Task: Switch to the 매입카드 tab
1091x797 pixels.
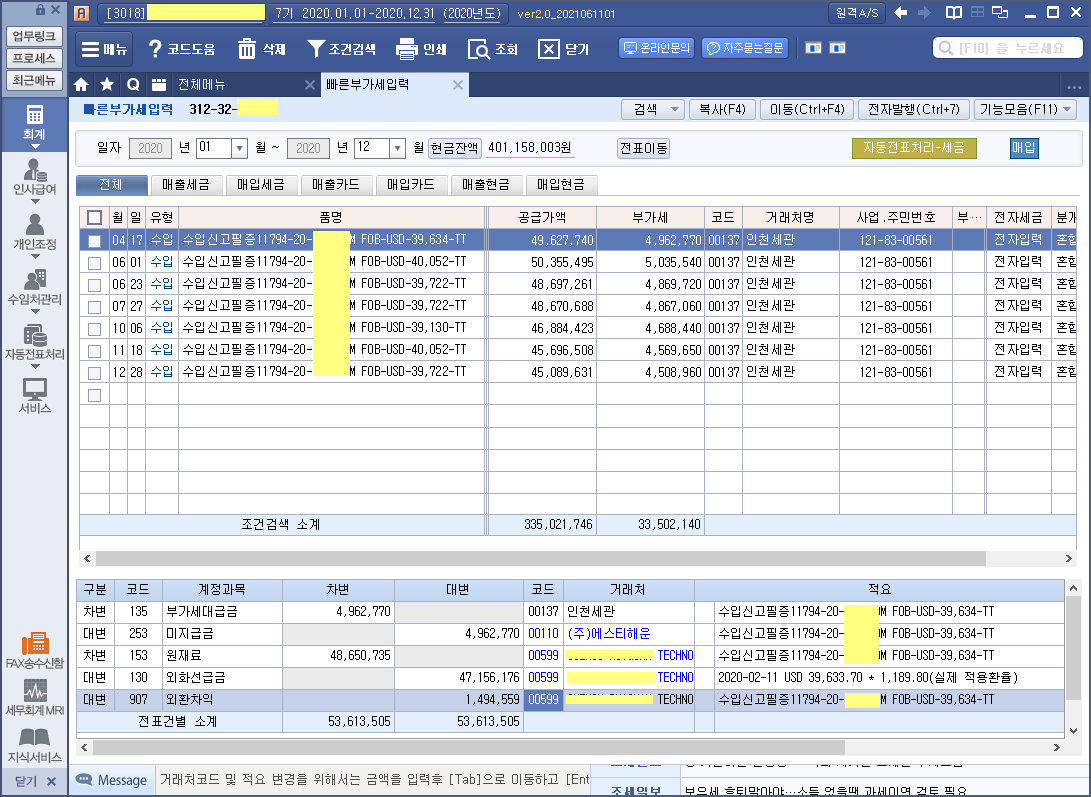Action: click(x=411, y=184)
